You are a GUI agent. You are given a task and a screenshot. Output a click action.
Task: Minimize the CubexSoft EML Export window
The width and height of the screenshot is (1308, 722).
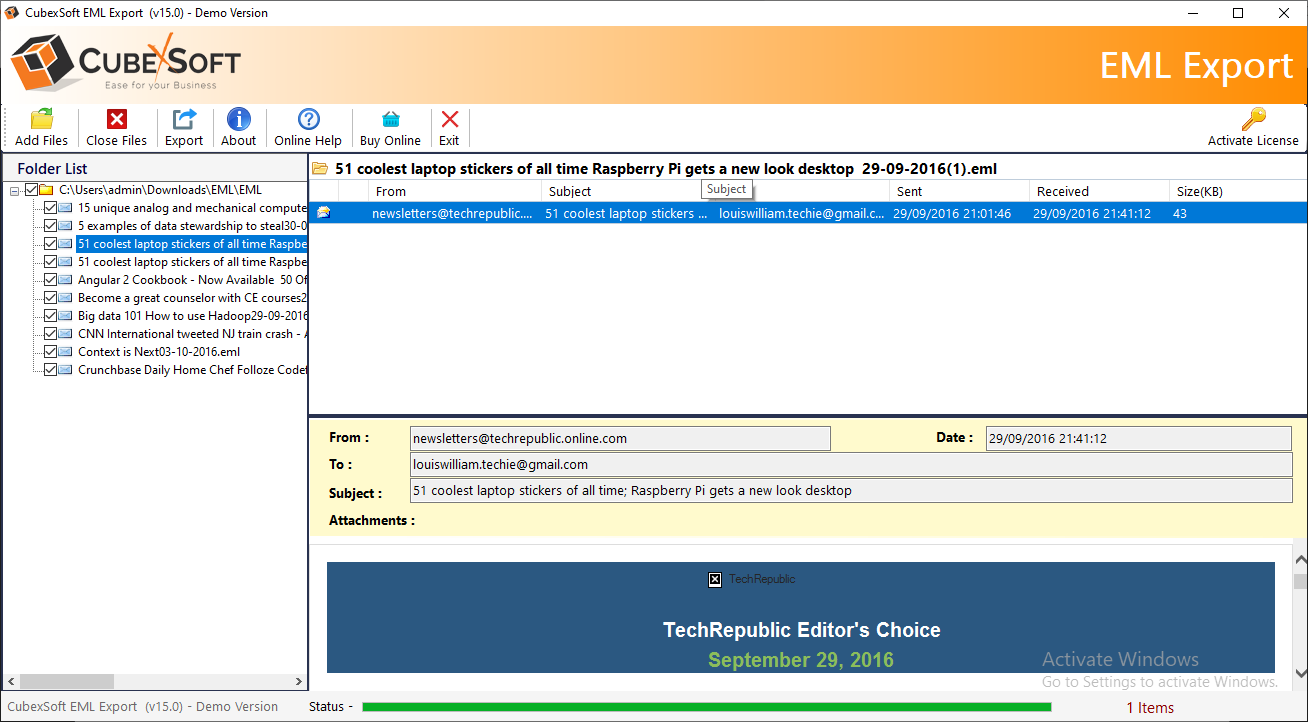[x=1193, y=13]
